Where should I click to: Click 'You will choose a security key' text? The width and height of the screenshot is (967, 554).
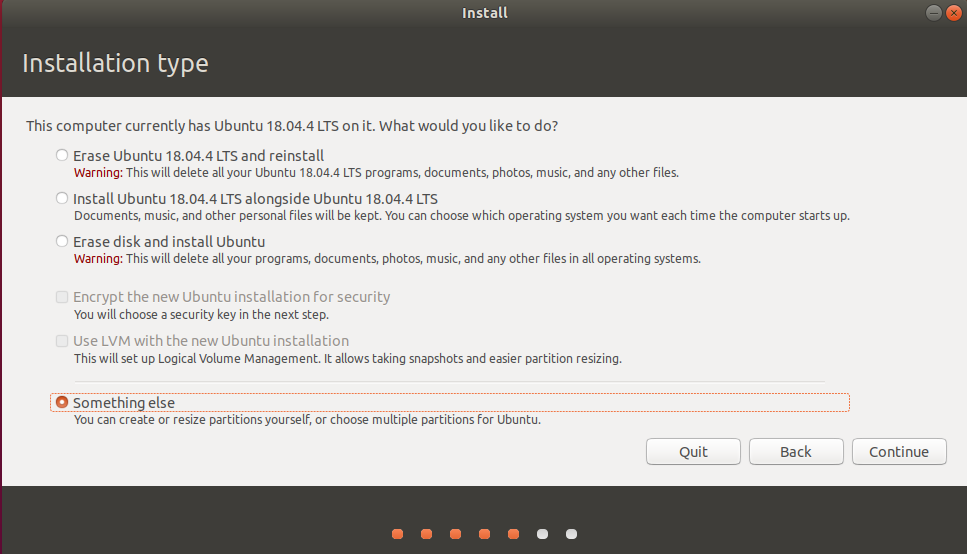tap(201, 315)
